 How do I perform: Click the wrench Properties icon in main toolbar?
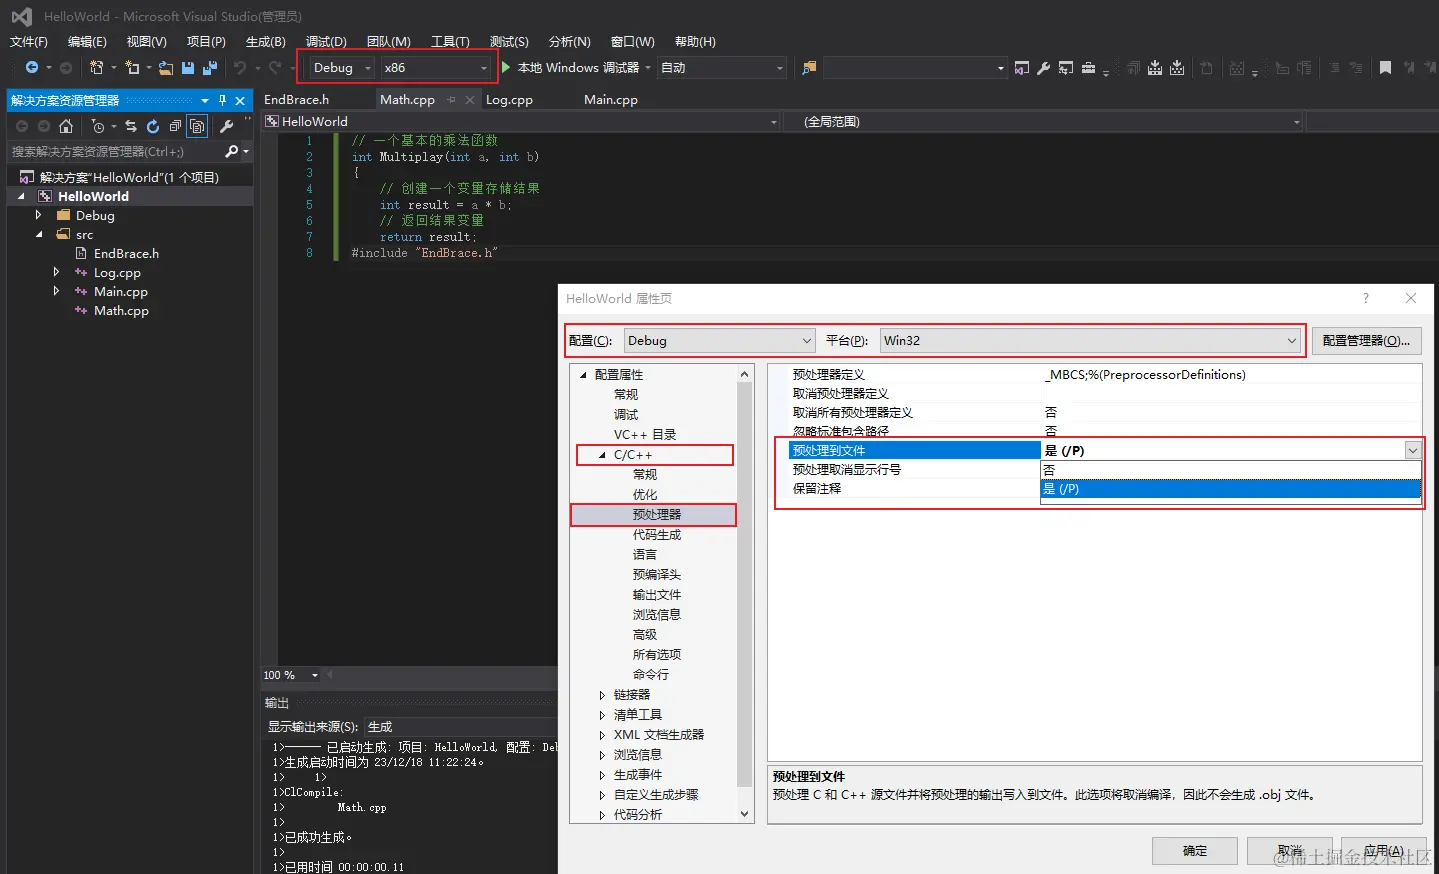point(1043,68)
